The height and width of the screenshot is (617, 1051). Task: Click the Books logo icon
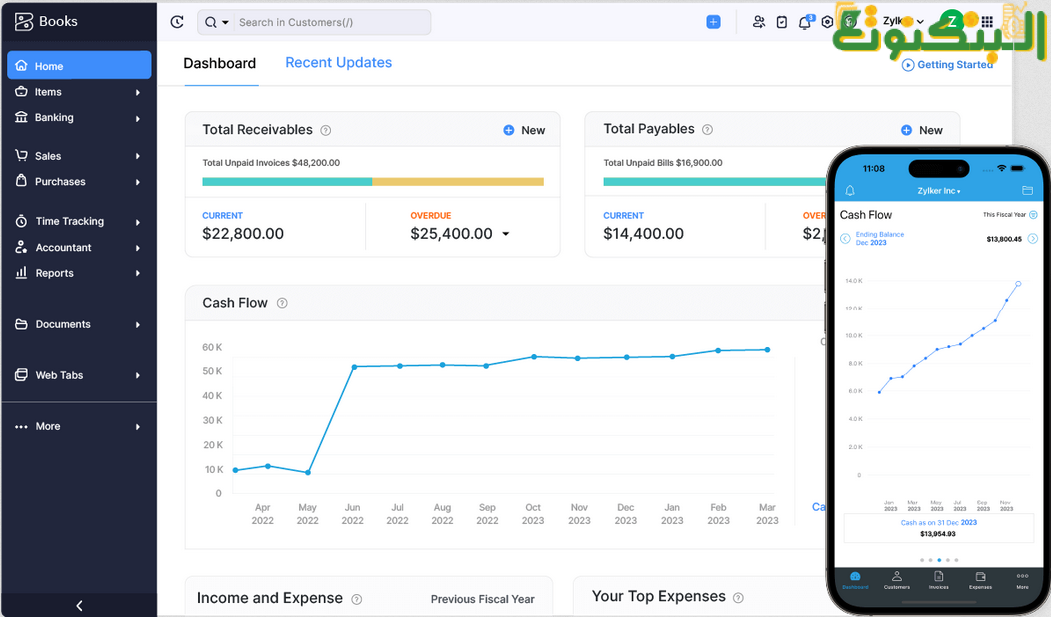[x=23, y=21]
